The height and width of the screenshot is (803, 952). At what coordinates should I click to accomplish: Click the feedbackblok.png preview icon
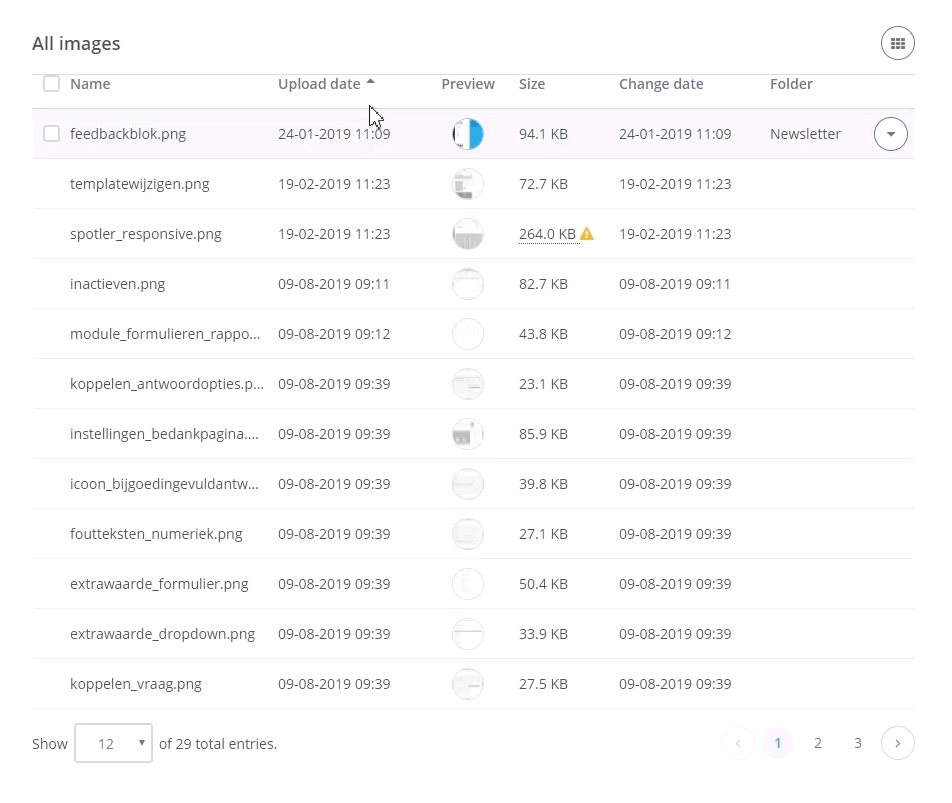tap(467, 133)
